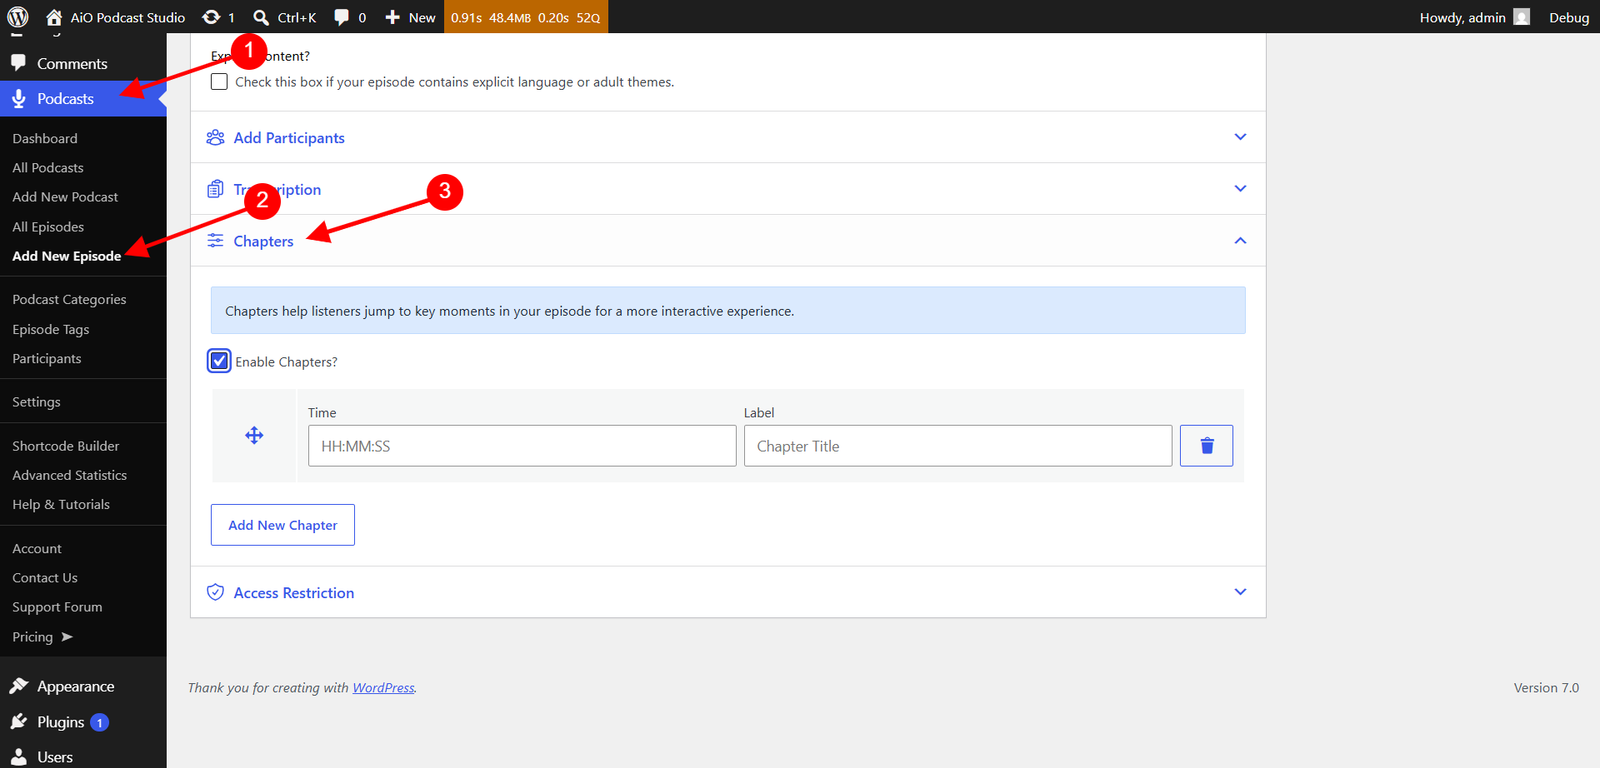The width and height of the screenshot is (1600, 768).
Task: Click the Chapters sliders icon
Action: [215, 240]
